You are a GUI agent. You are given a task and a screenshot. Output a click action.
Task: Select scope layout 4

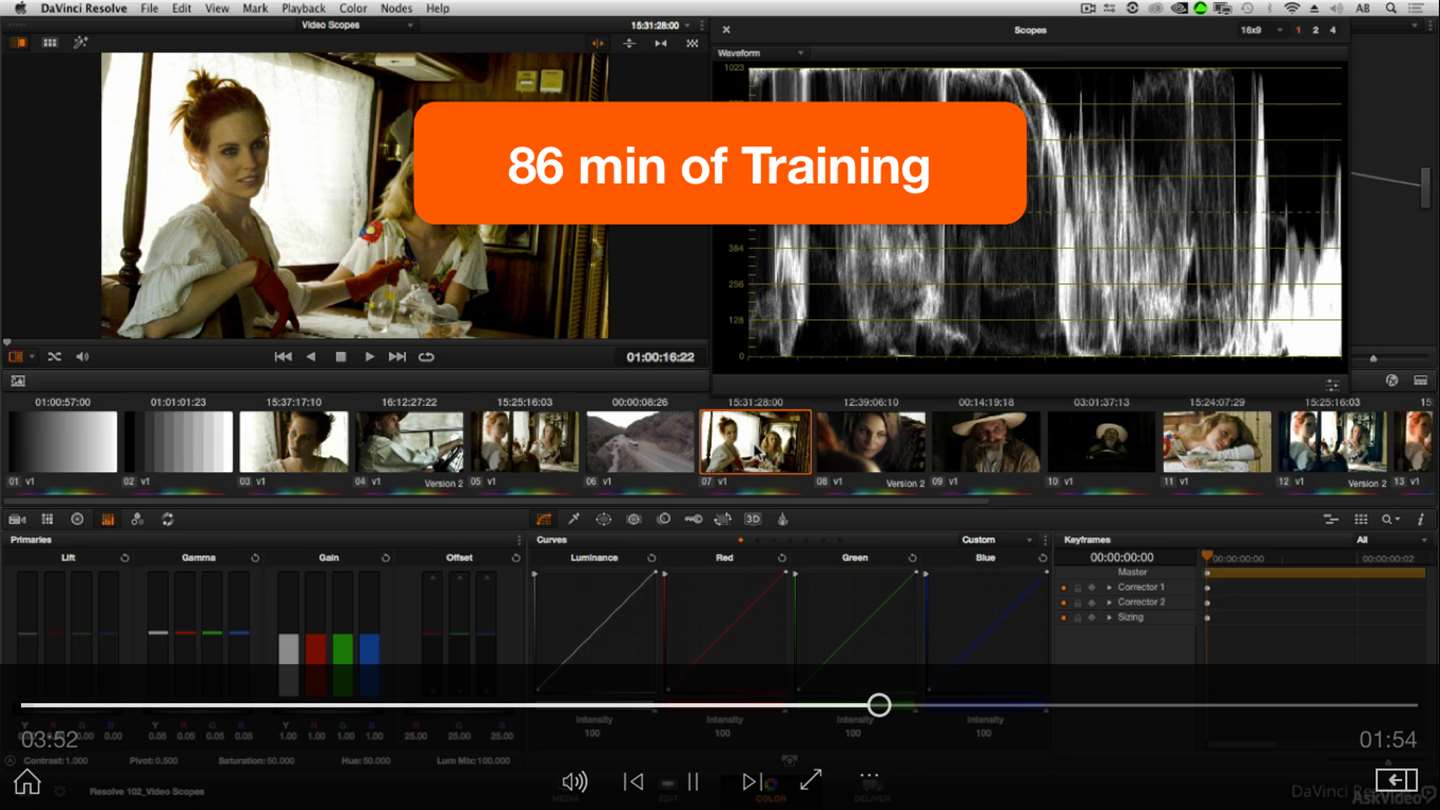point(1332,30)
